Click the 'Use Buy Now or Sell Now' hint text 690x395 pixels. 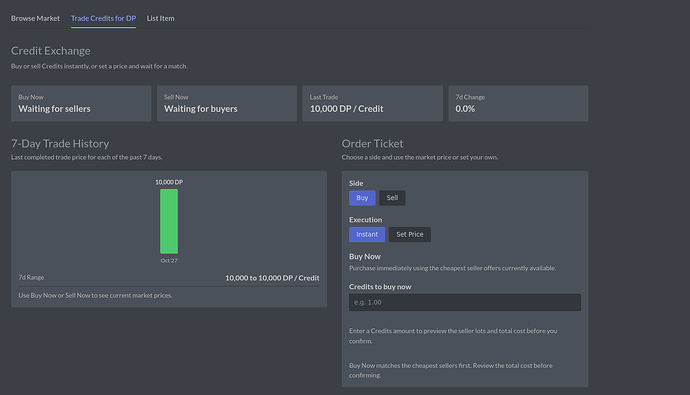click(95, 296)
